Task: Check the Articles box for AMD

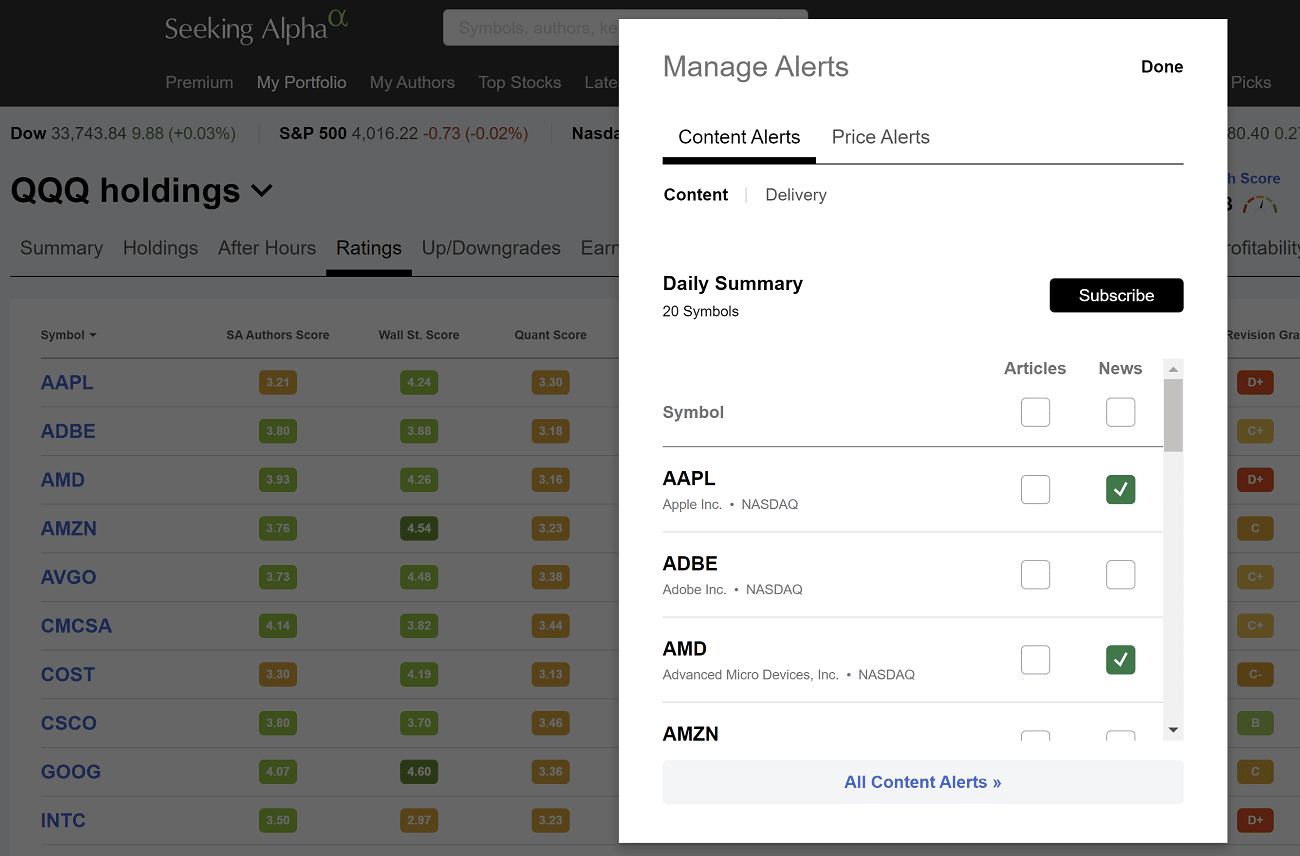Action: pyautogui.click(x=1035, y=660)
